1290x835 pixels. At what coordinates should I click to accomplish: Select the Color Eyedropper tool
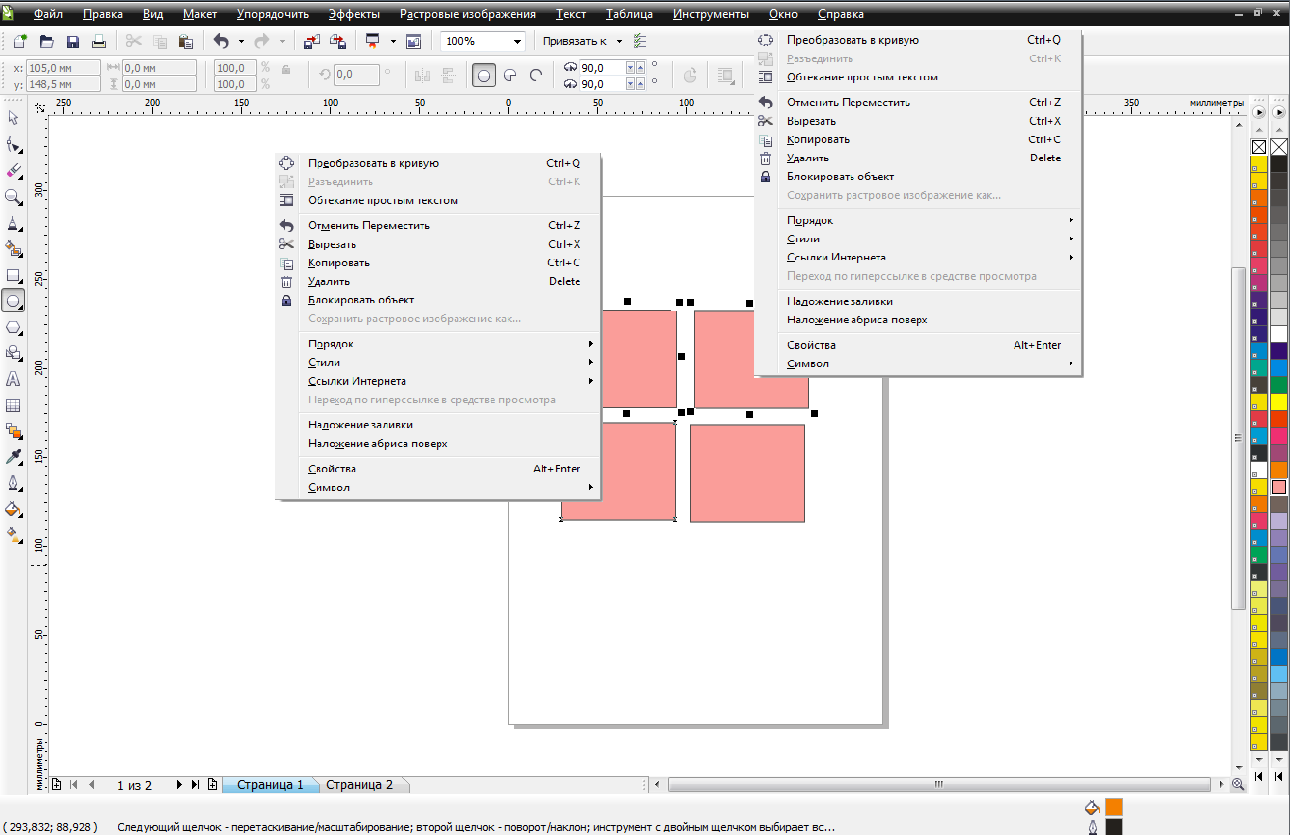point(14,457)
